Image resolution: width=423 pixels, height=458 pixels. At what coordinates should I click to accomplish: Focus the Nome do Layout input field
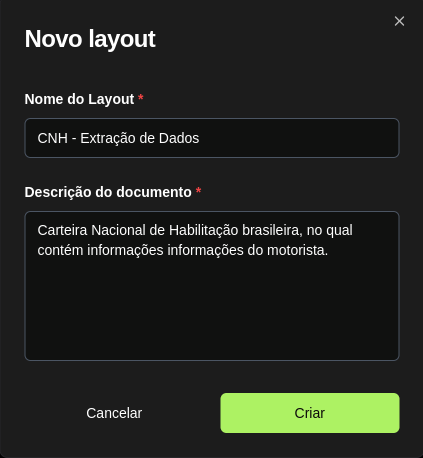coord(212,138)
